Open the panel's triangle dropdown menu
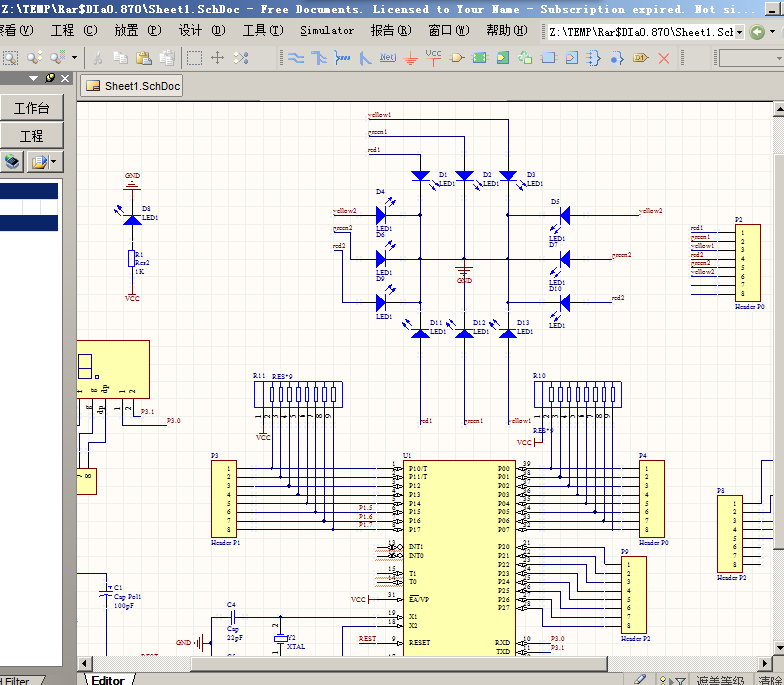Image resolution: width=784 pixels, height=685 pixels. pos(33,78)
